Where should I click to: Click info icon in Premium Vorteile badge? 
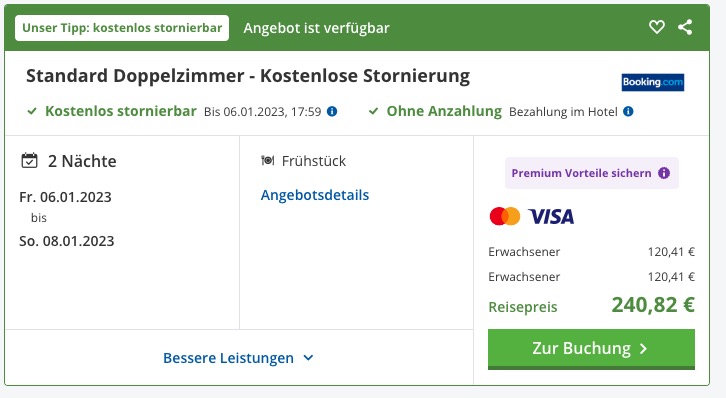pos(664,173)
